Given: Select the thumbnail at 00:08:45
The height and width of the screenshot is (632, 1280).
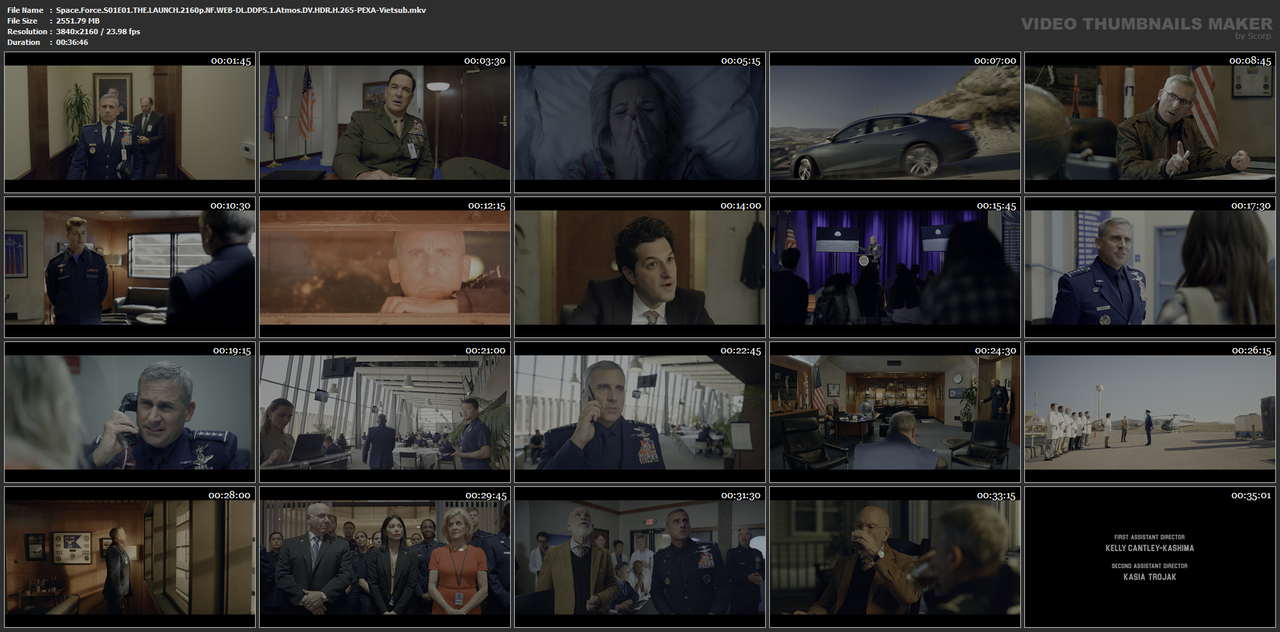Looking at the screenshot, I should (1150, 122).
